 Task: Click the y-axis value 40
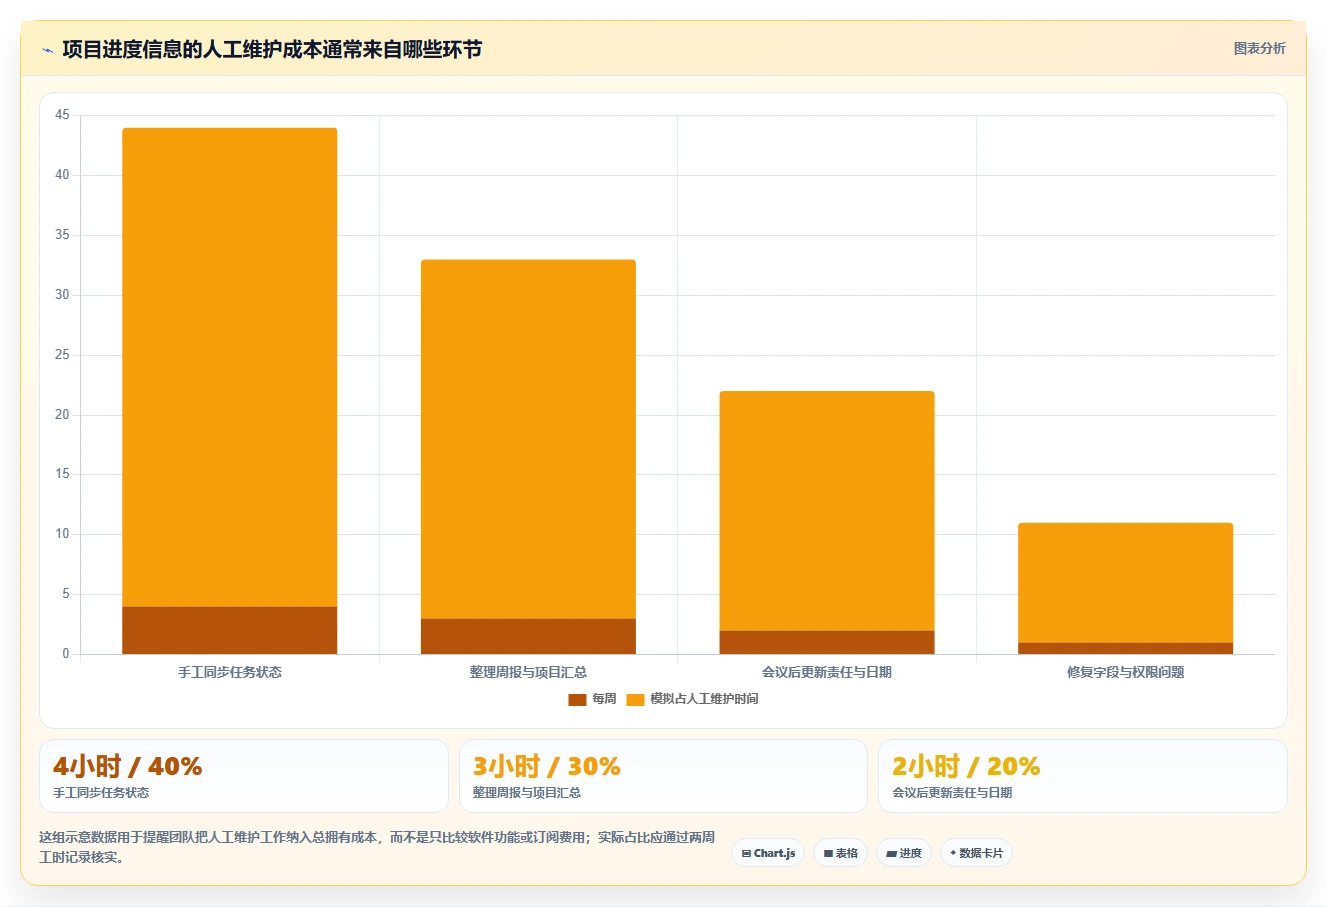click(62, 175)
